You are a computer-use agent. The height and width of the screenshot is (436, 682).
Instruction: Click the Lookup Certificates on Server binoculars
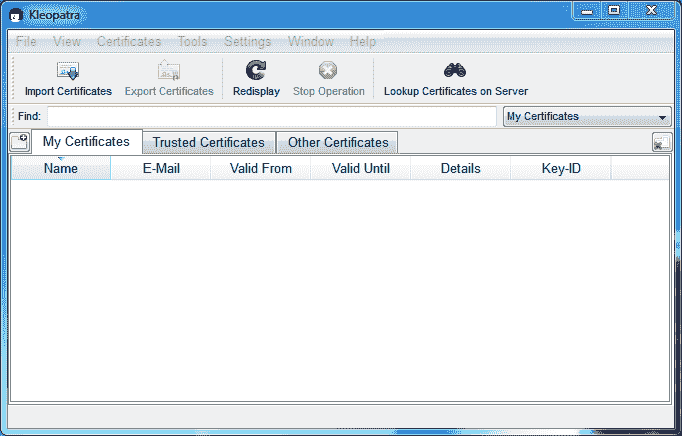(x=455, y=70)
